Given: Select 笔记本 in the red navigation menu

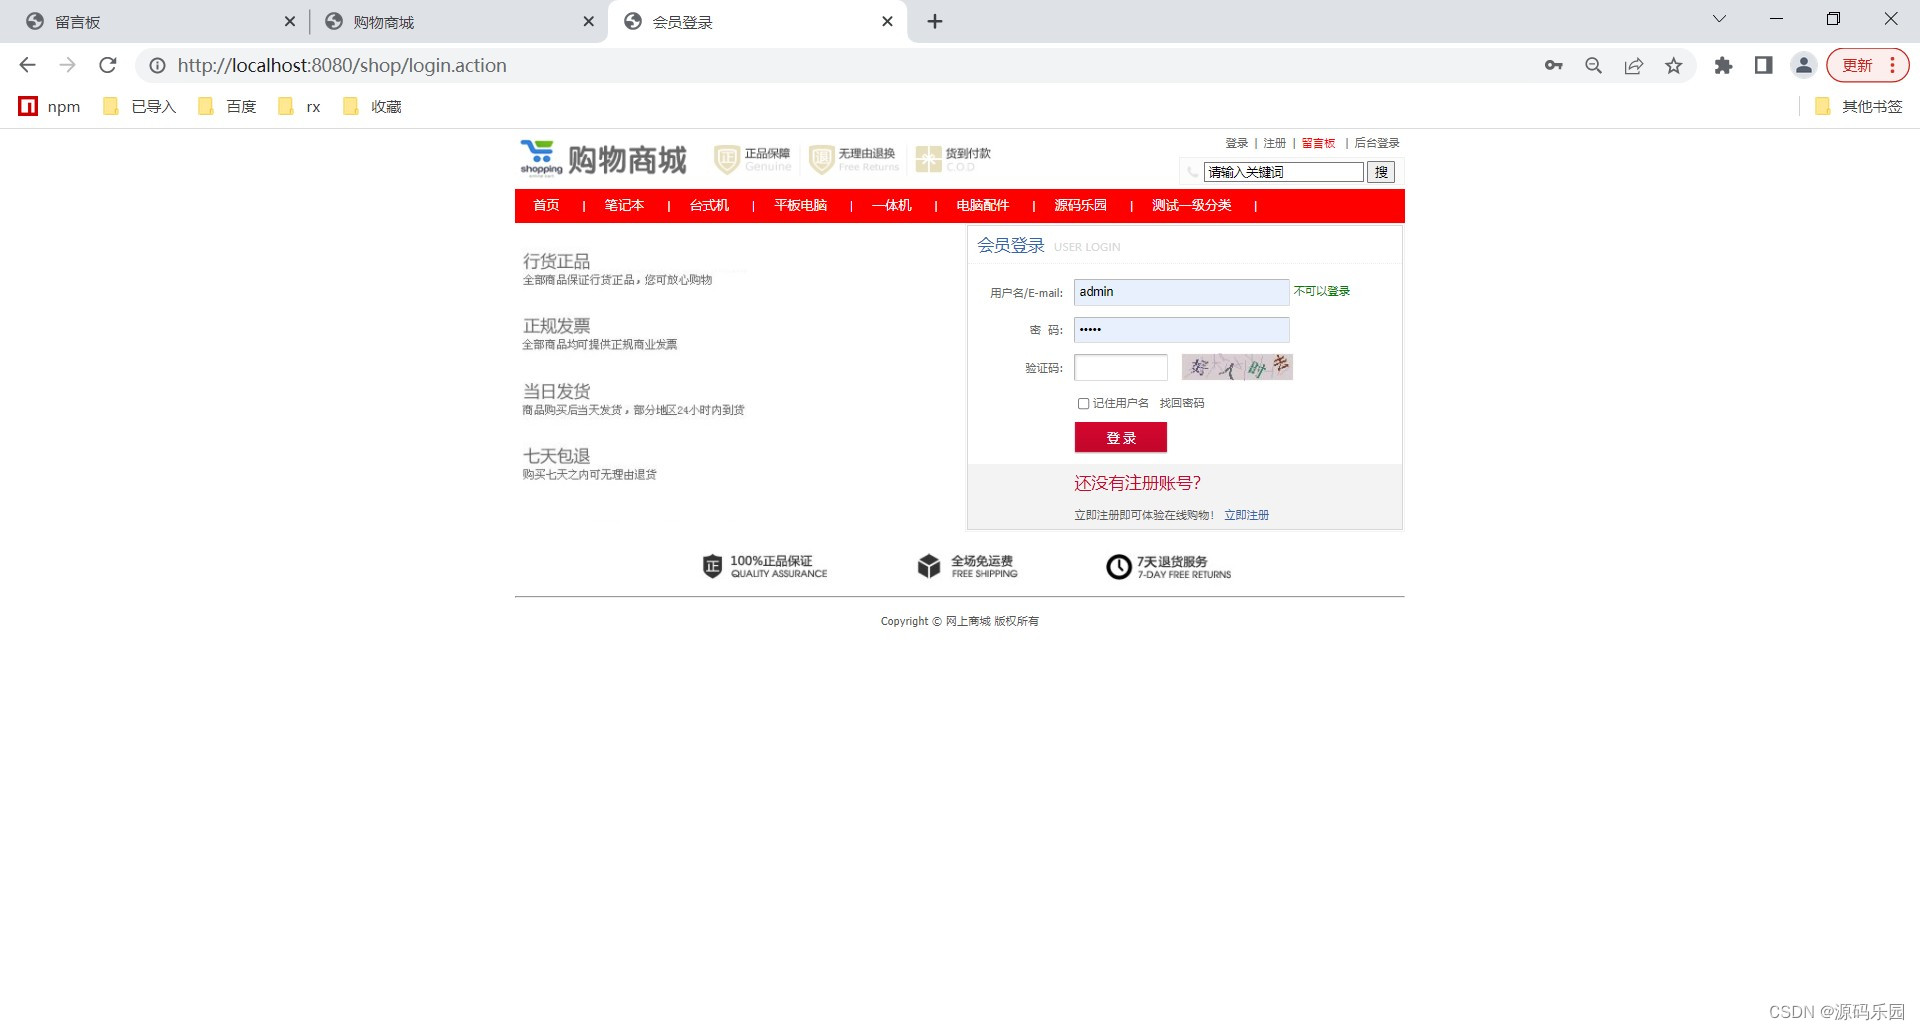Looking at the screenshot, I should click(624, 205).
